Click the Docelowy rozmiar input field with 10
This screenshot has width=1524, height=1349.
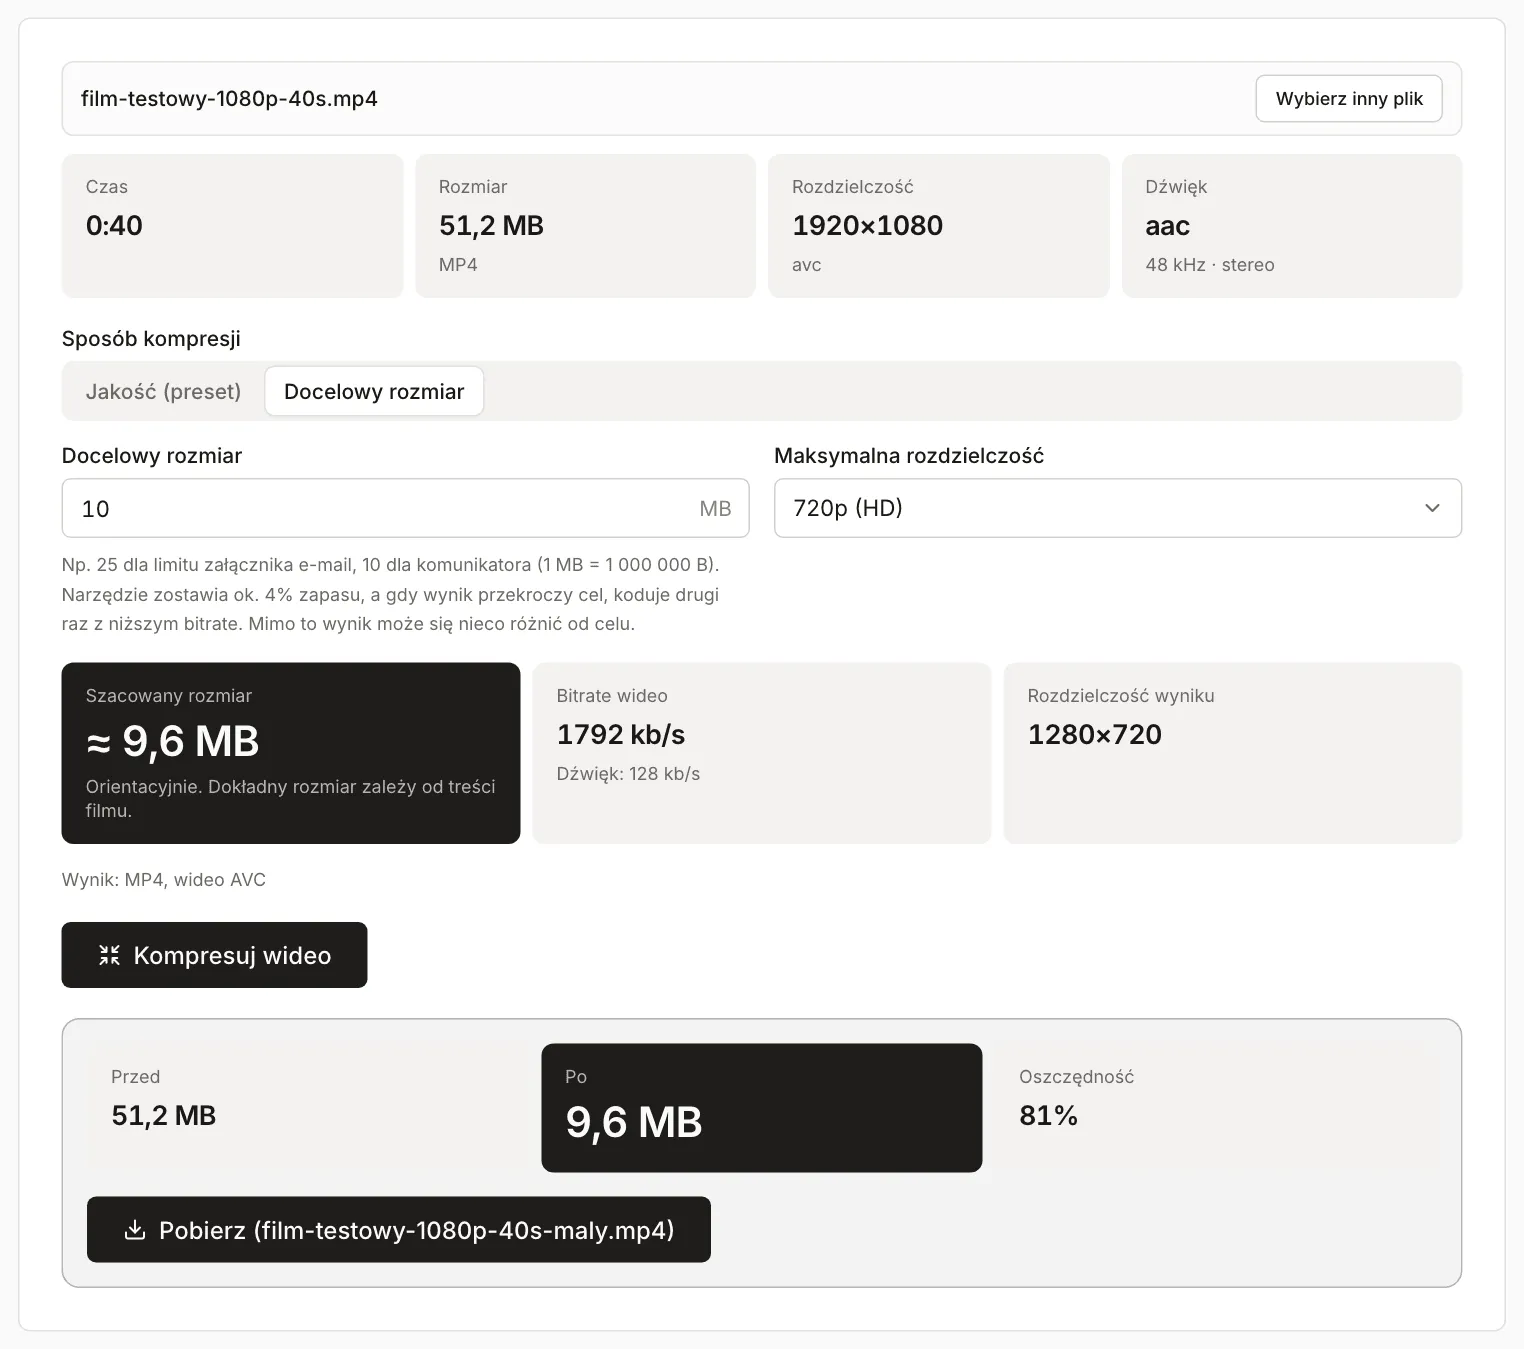(x=405, y=508)
